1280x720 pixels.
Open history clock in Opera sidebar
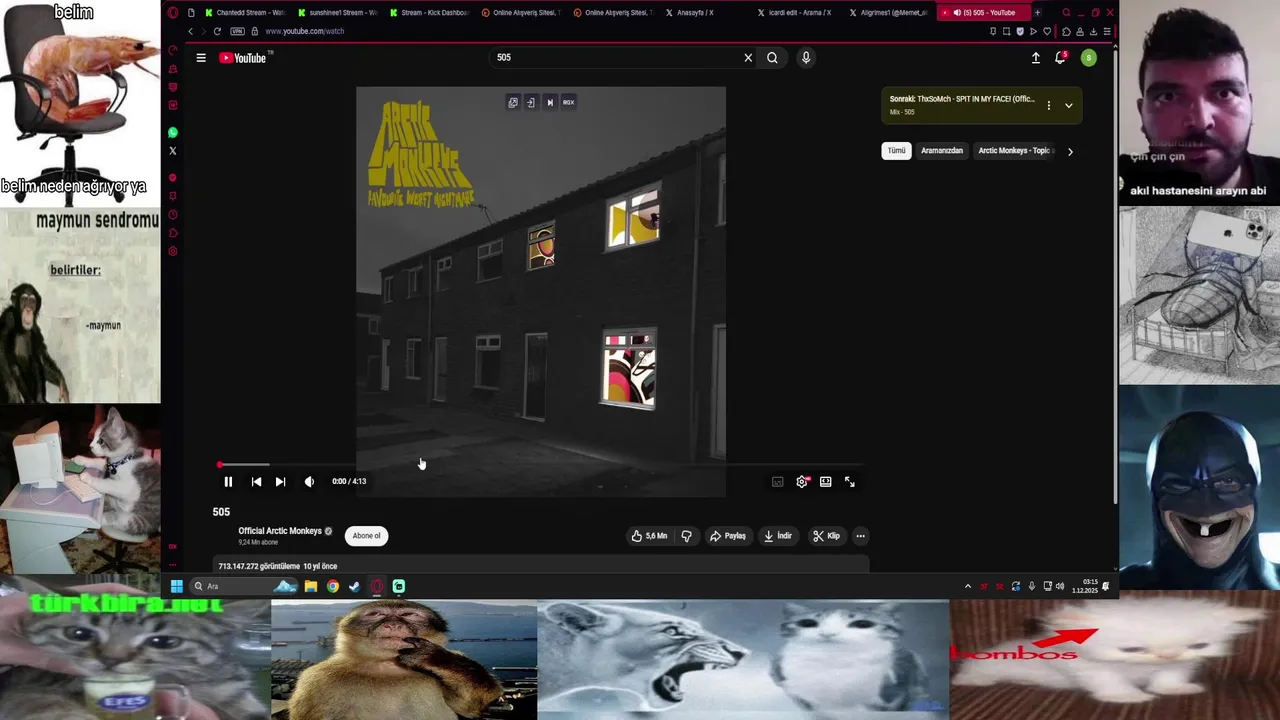point(173,215)
